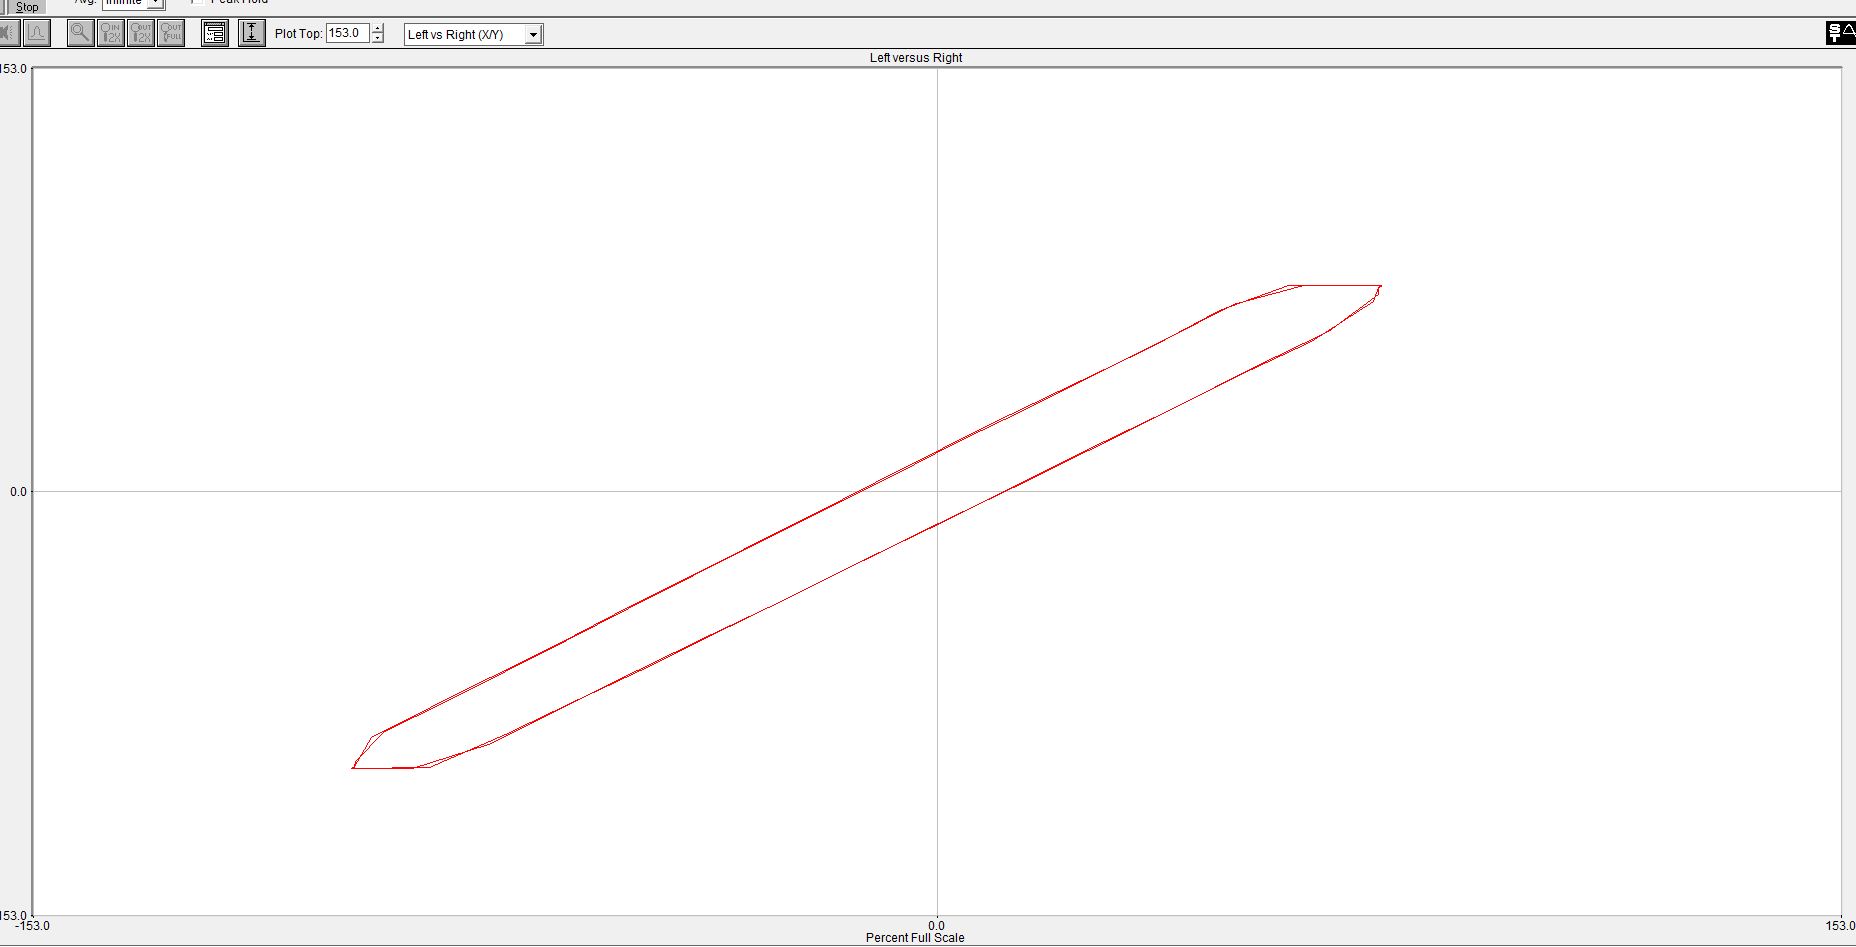This screenshot has height=947, width=1856.
Task: Click the ST logo icon at top right
Action: (1840, 33)
